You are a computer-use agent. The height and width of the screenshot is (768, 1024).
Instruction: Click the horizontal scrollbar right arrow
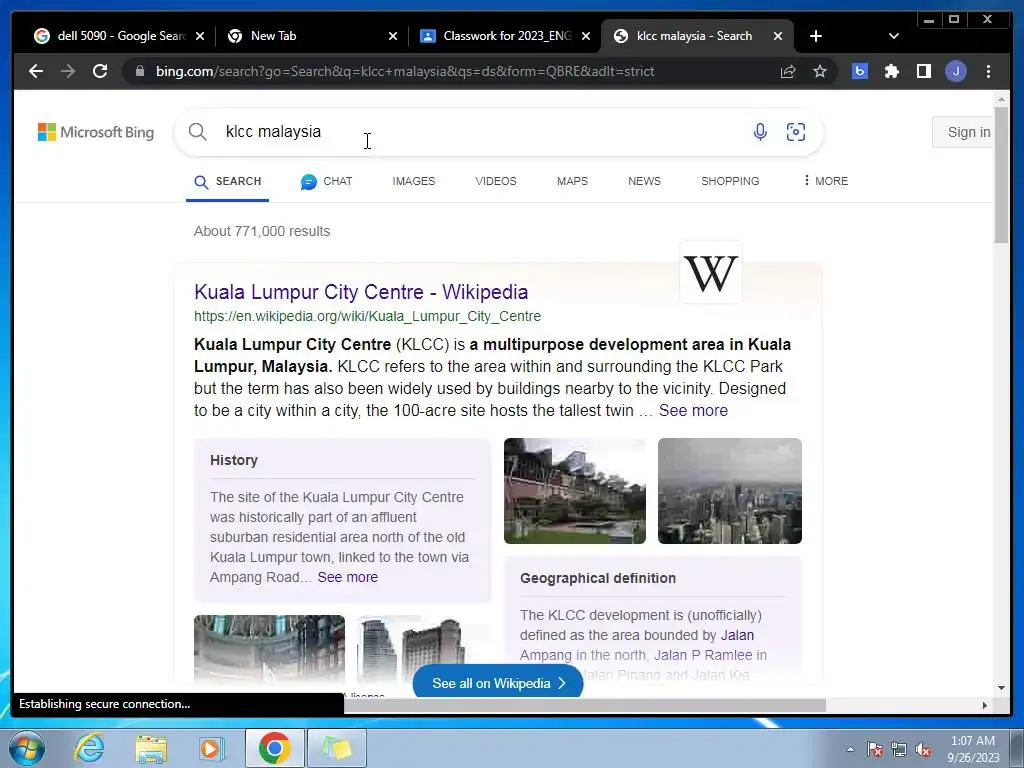(985, 705)
